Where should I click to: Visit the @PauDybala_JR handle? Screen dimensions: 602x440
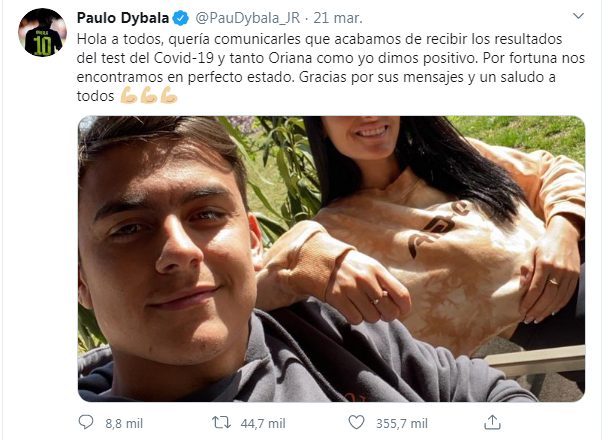pyautogui.click(x=248, y=18)
